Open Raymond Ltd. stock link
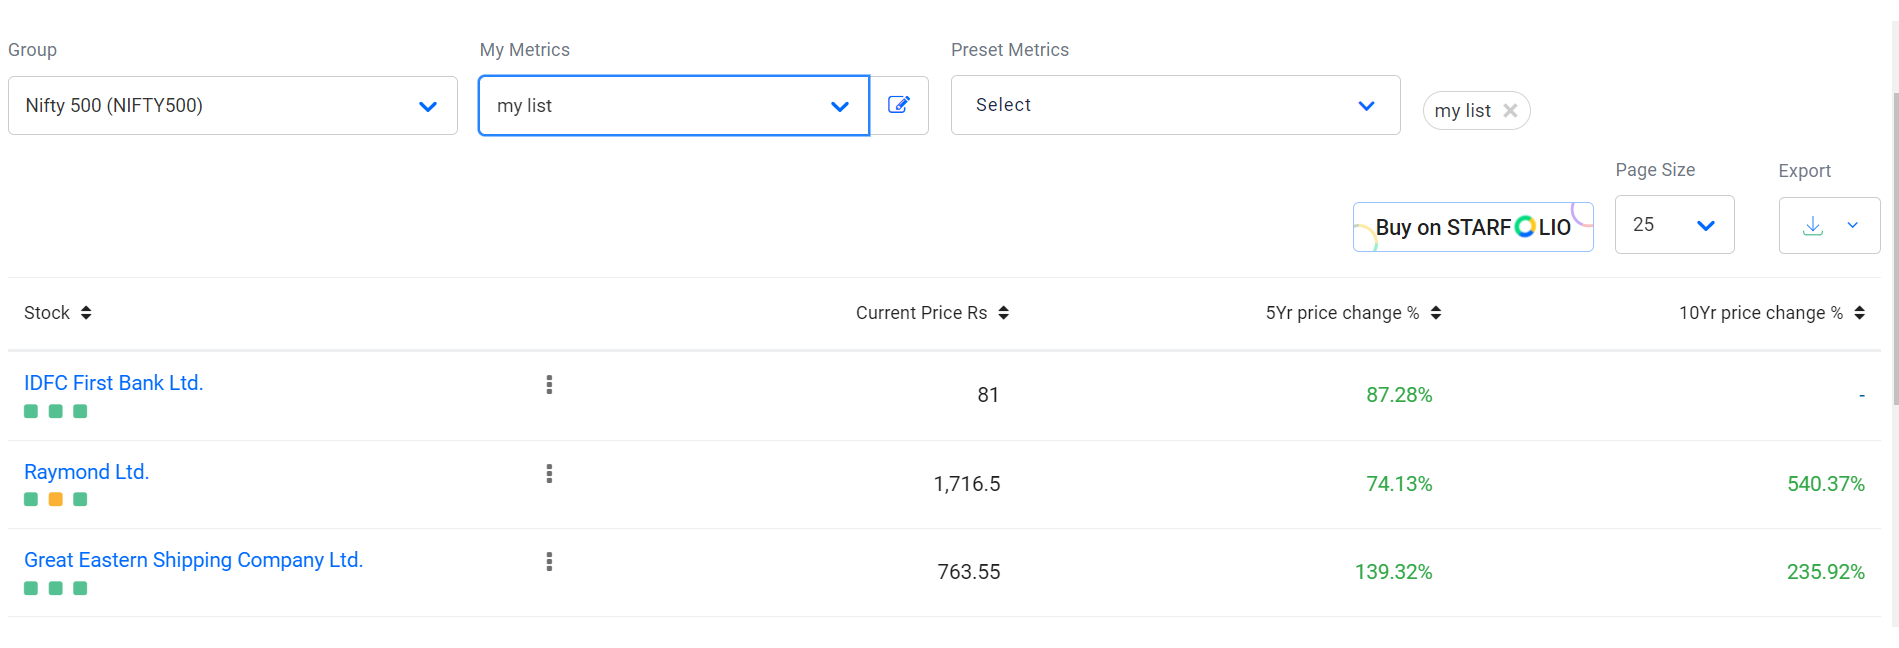 coord(86,472)
